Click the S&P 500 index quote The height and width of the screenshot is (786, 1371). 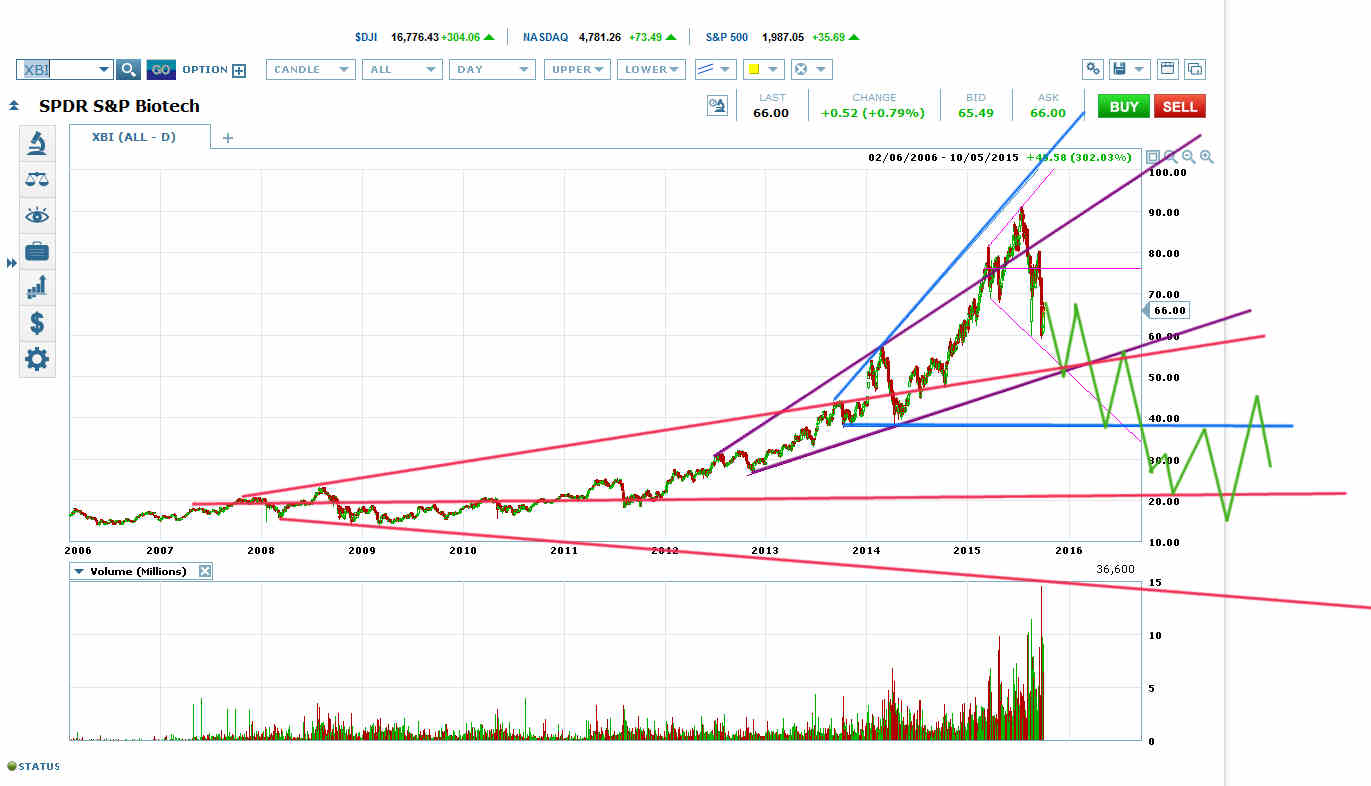pyautogui.click(x=784, y=37)
